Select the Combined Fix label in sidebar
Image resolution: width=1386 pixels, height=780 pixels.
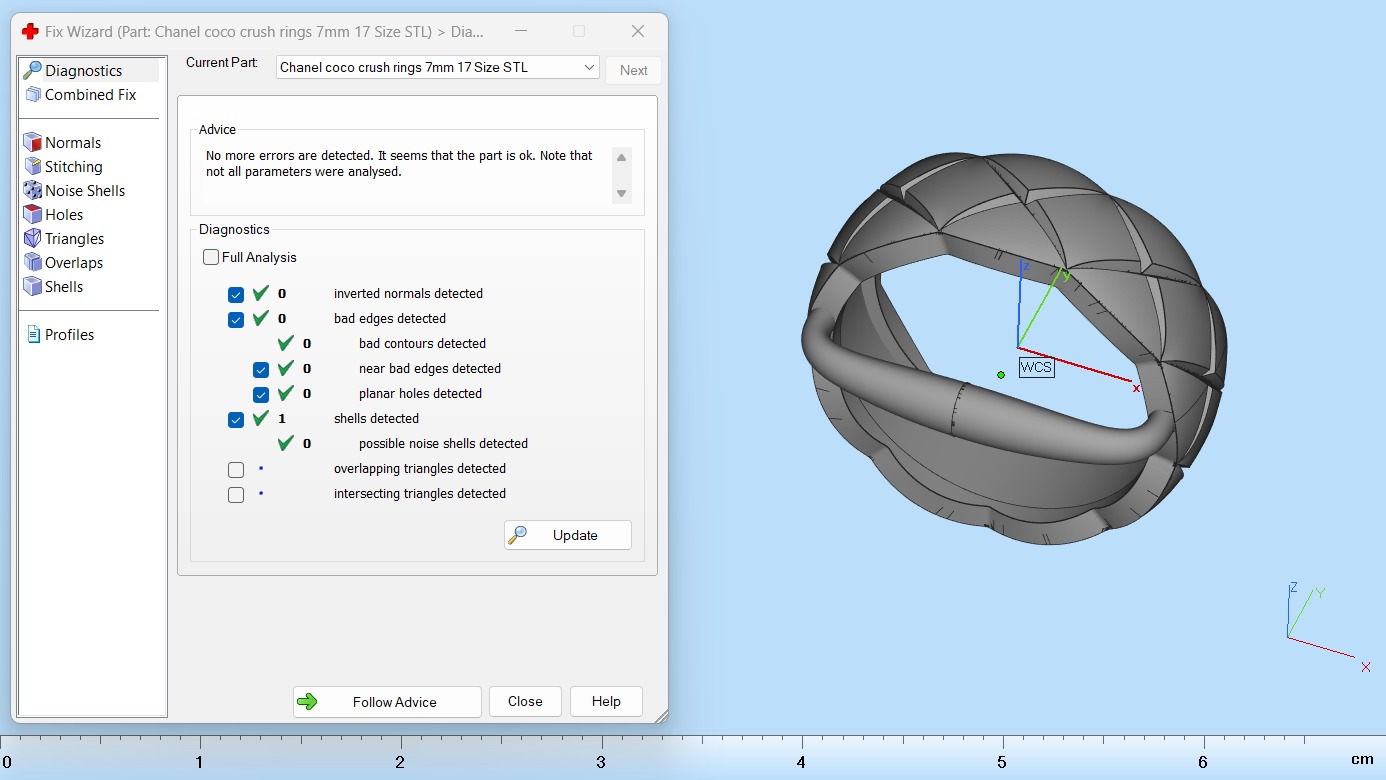91,95
